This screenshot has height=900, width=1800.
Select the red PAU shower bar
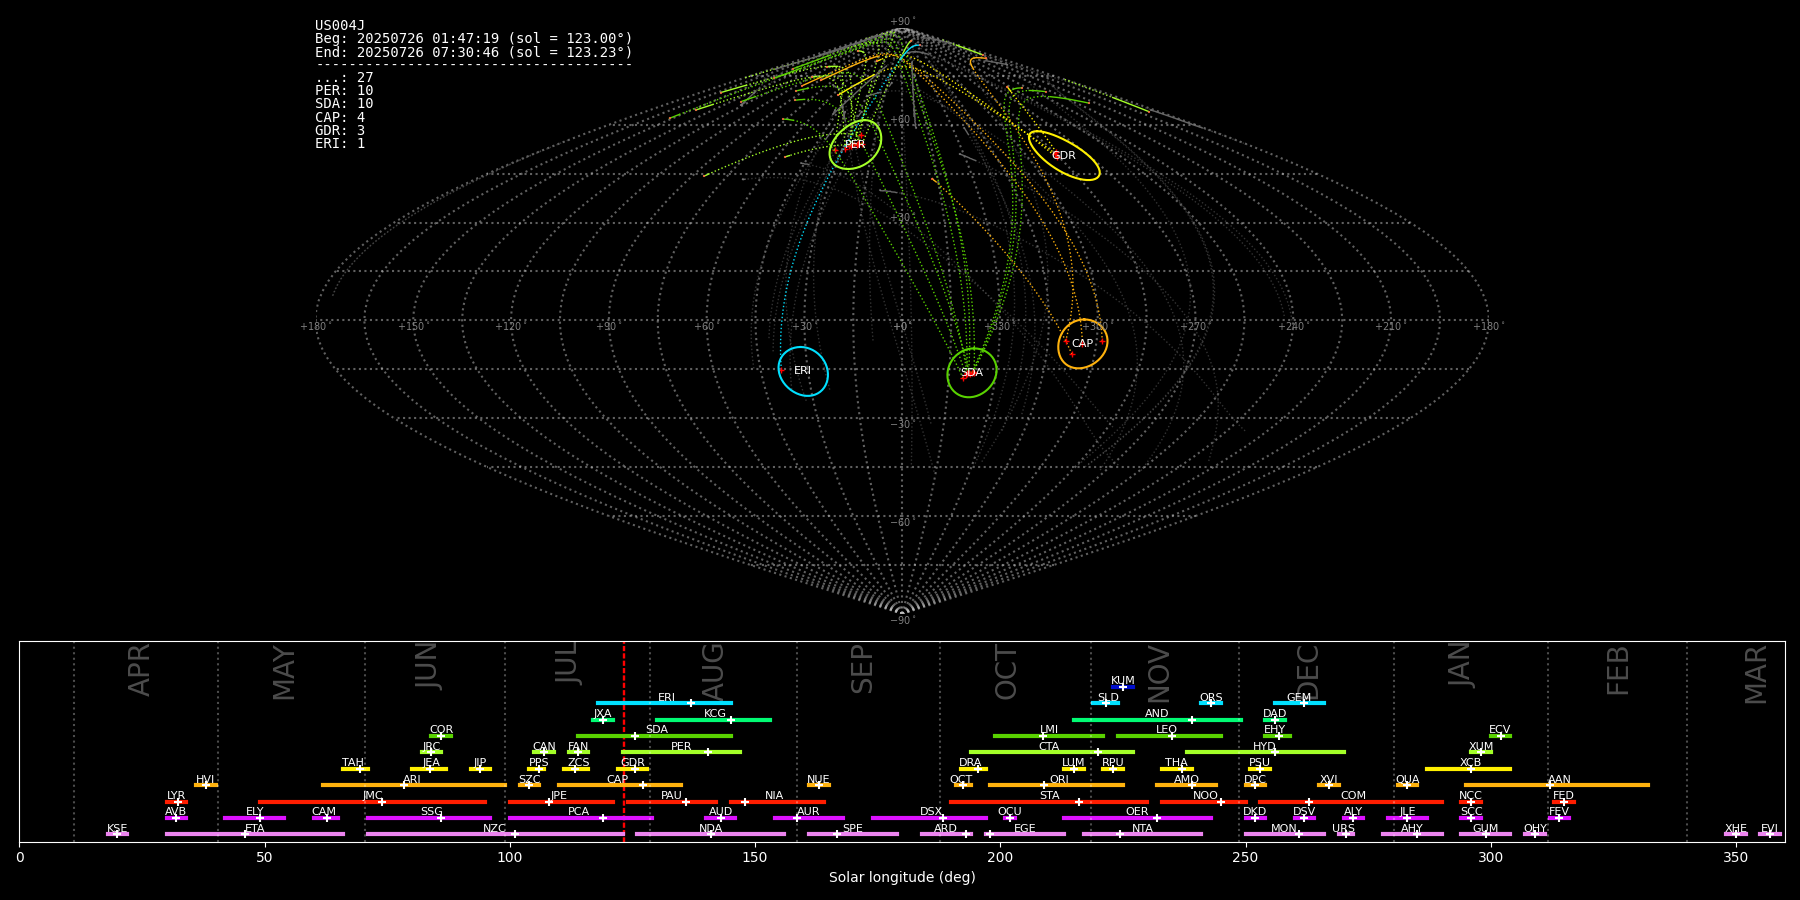671,801
